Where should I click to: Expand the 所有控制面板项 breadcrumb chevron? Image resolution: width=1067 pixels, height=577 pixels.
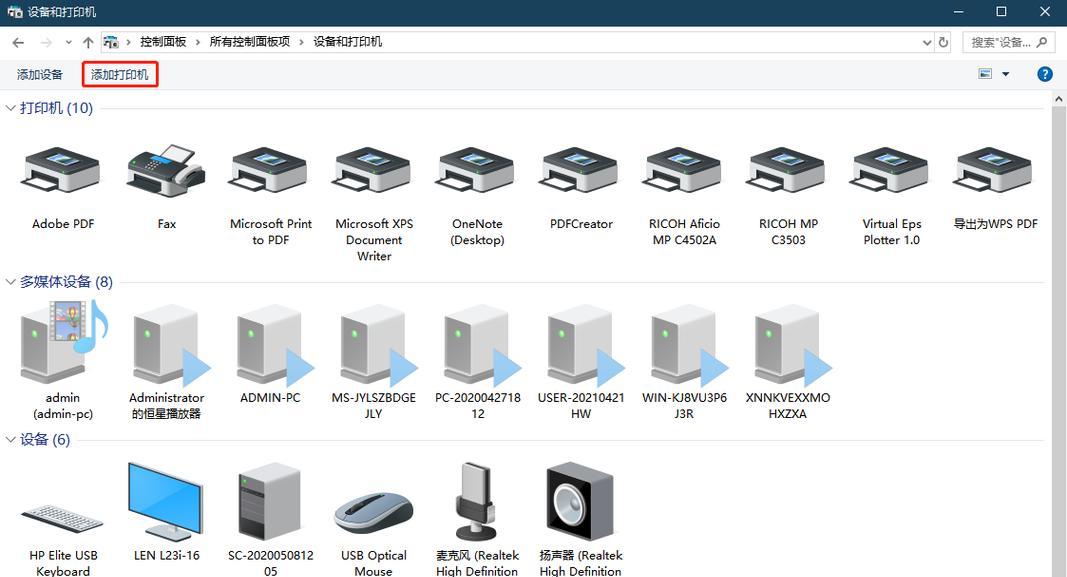click(x=301, y=42)
